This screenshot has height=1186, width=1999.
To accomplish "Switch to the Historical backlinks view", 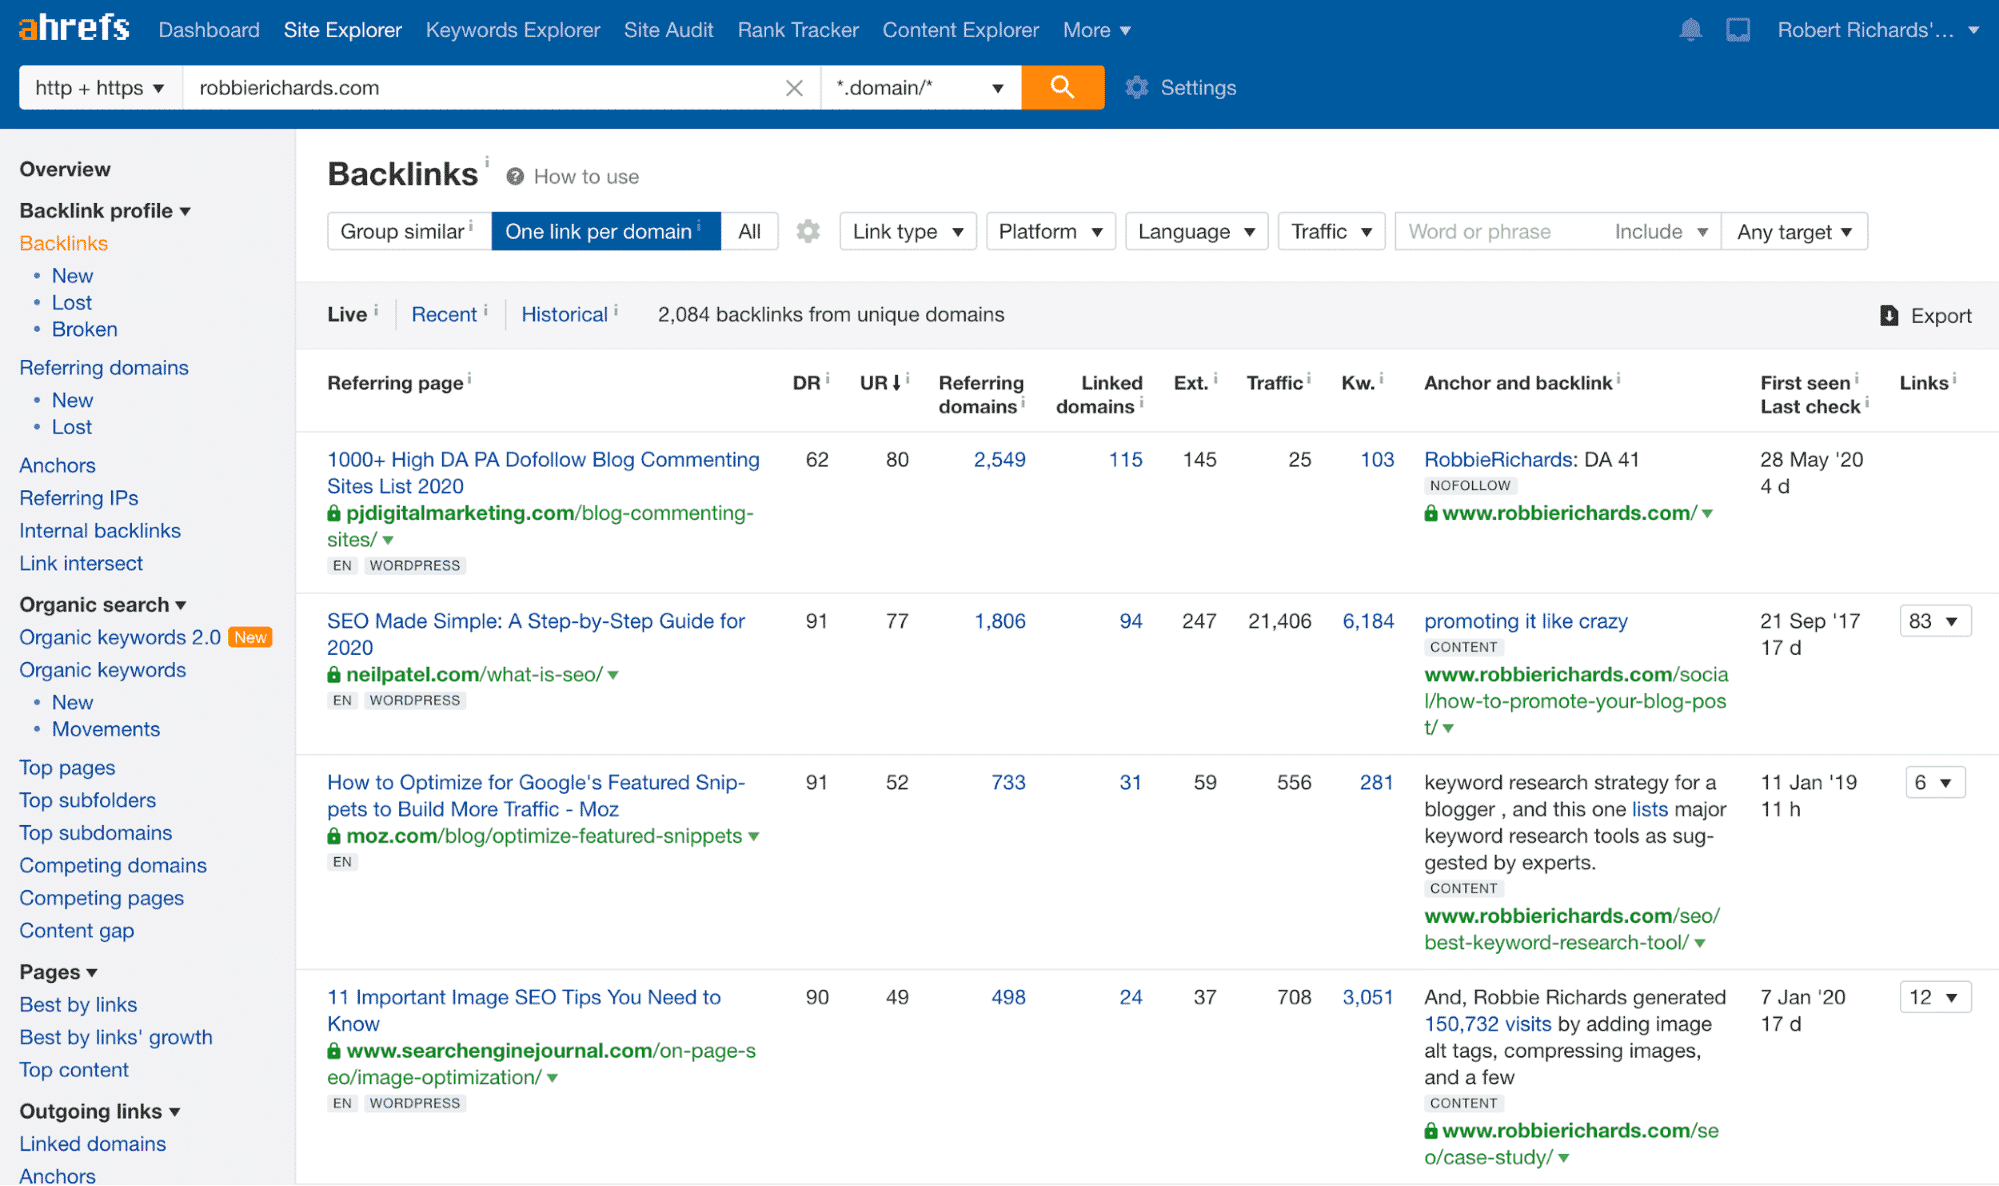I will pos(565,314).
